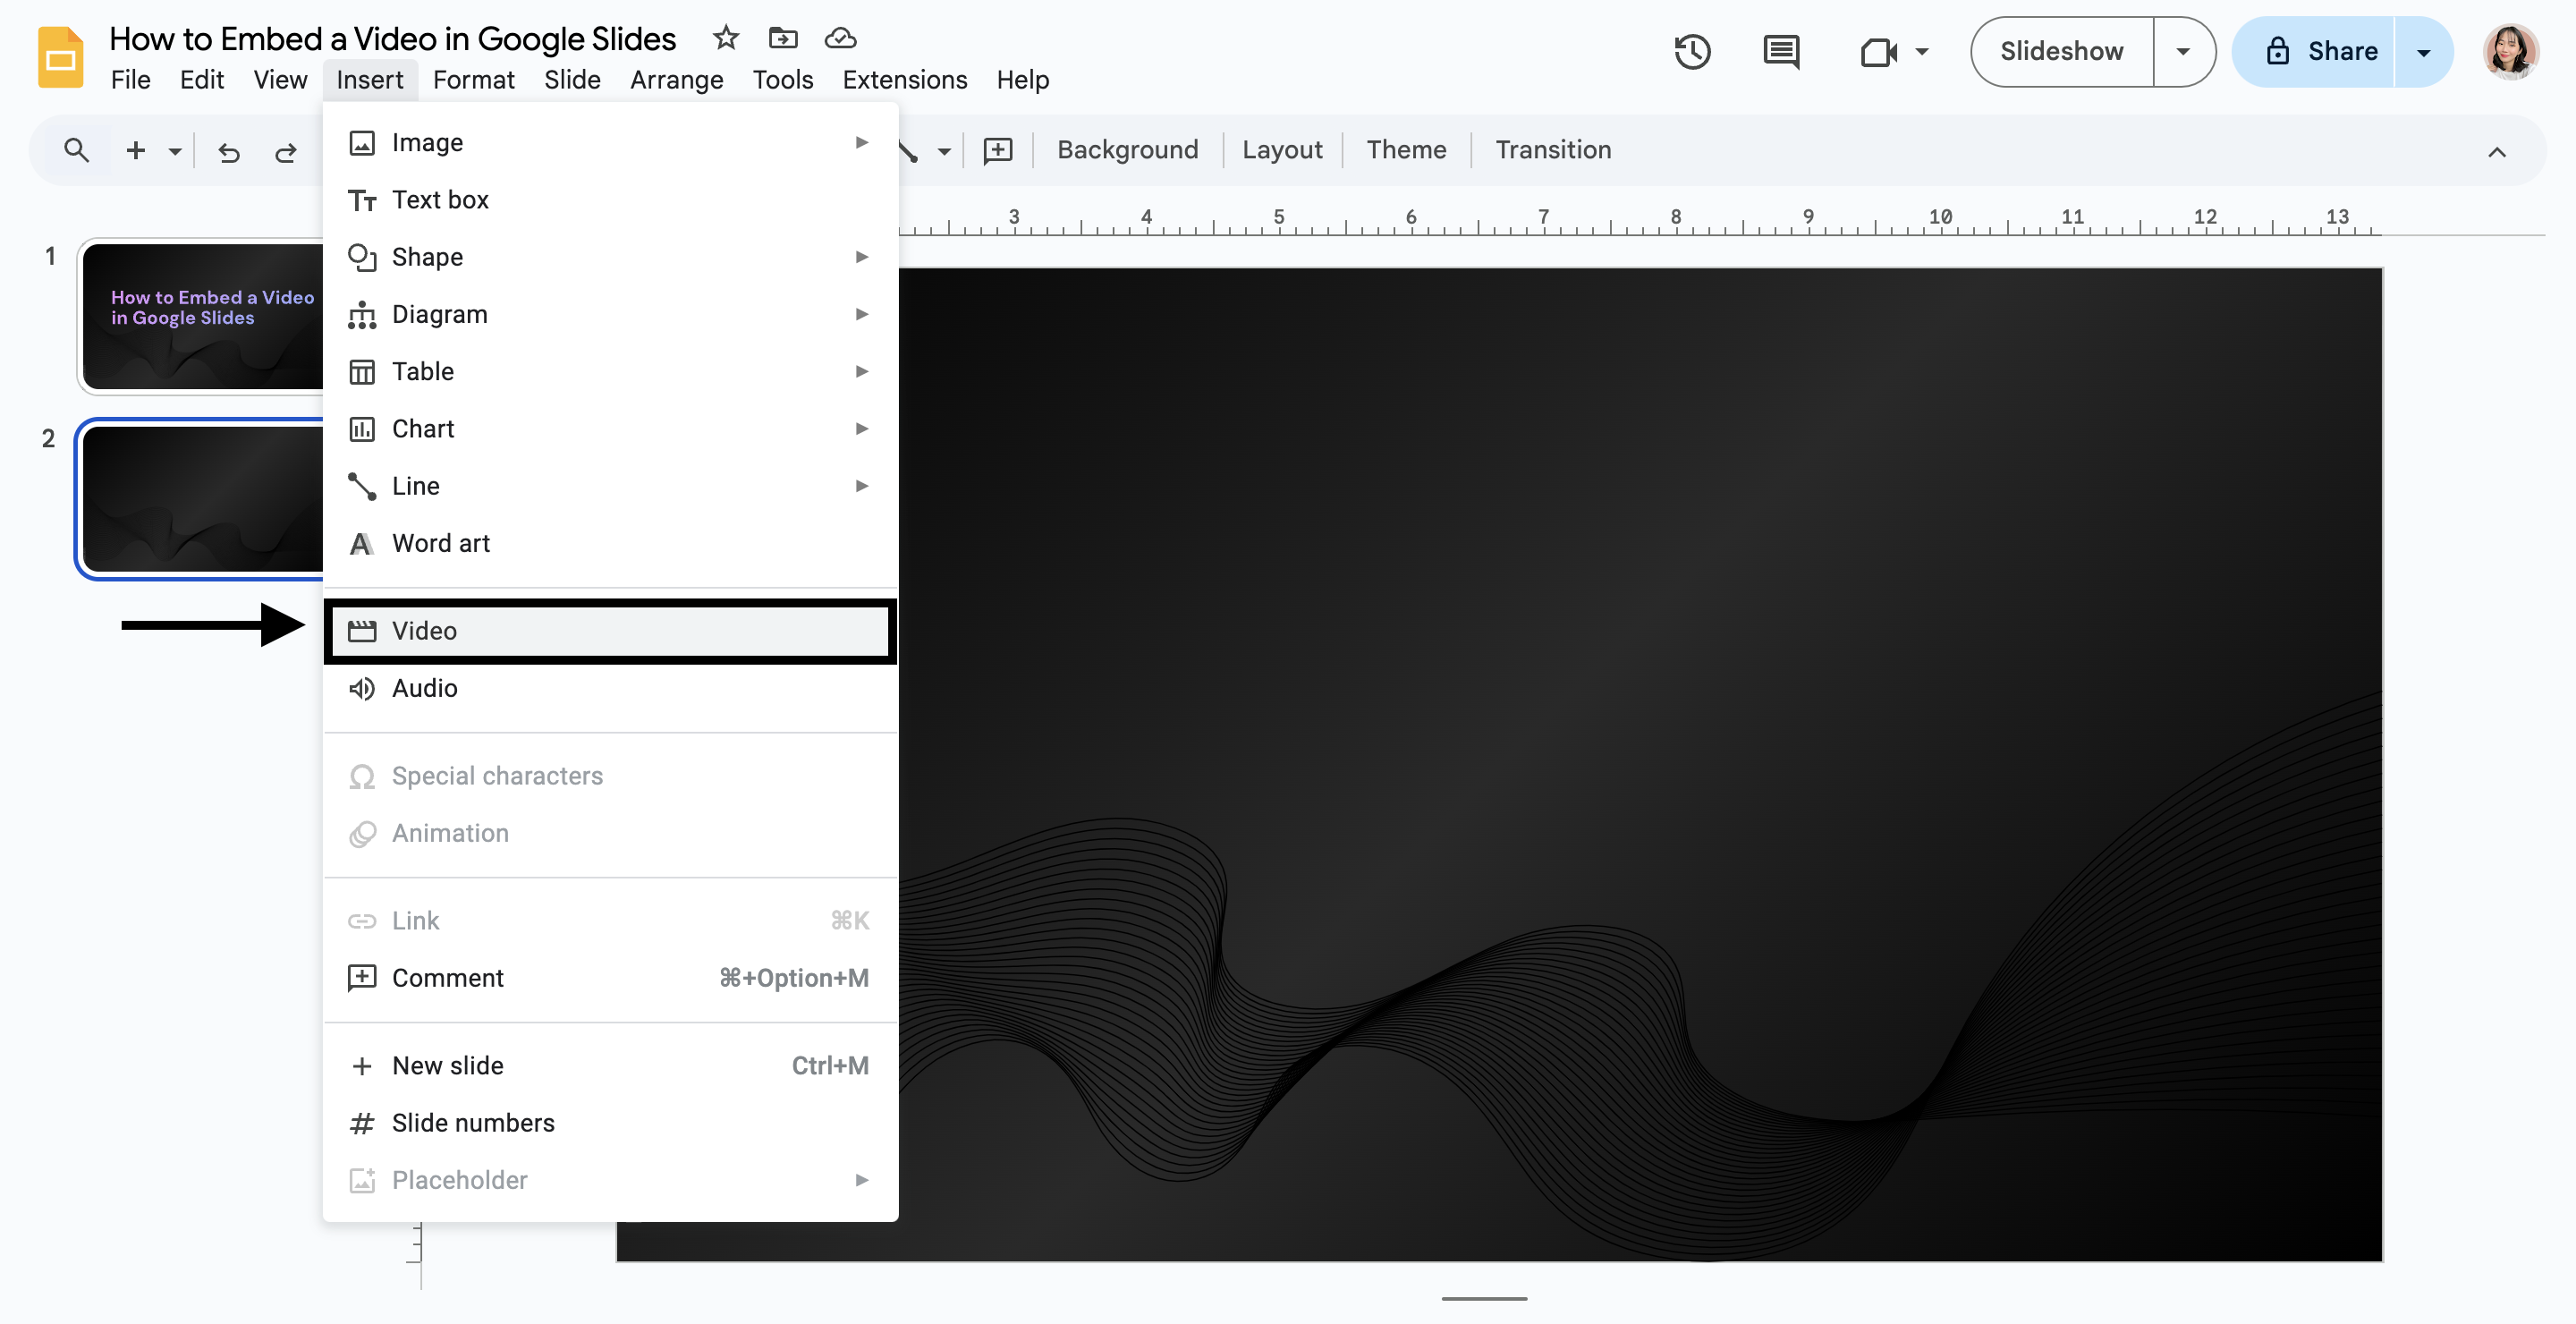Star the presentation document

725,38
